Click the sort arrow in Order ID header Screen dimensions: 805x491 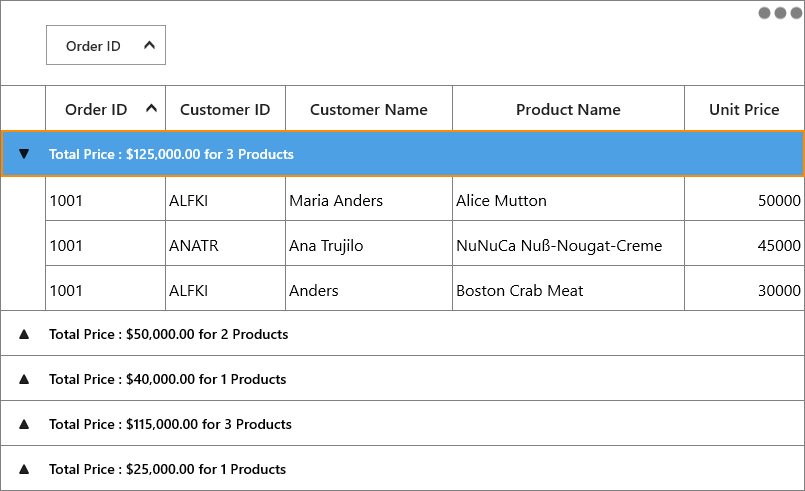(x=151, y=108)
